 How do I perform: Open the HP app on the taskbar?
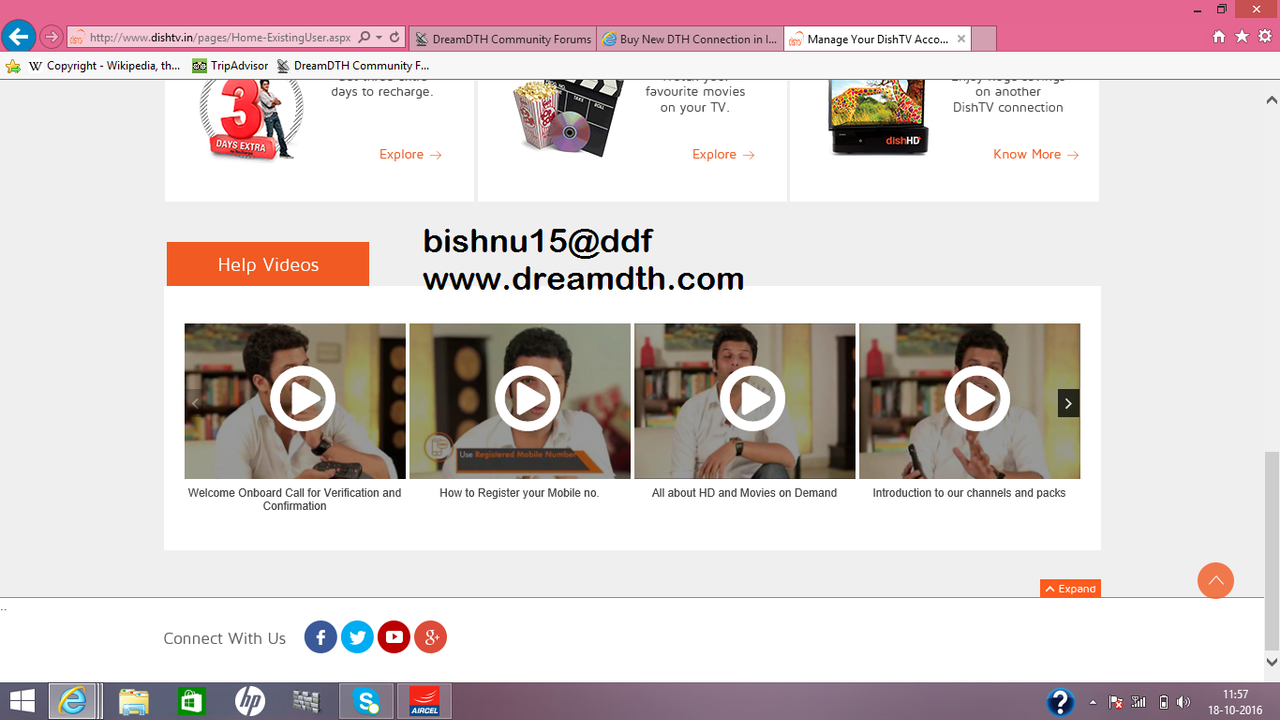(250, 701)
